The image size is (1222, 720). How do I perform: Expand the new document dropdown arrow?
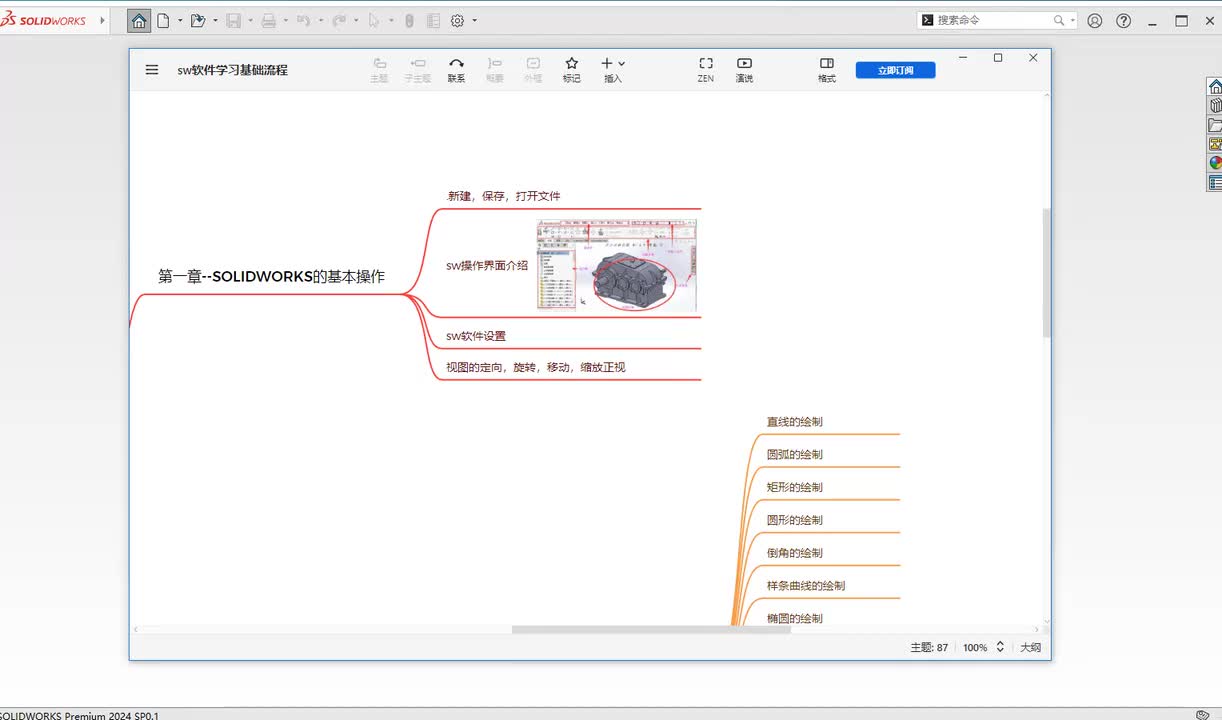click(x=180, y=20)
